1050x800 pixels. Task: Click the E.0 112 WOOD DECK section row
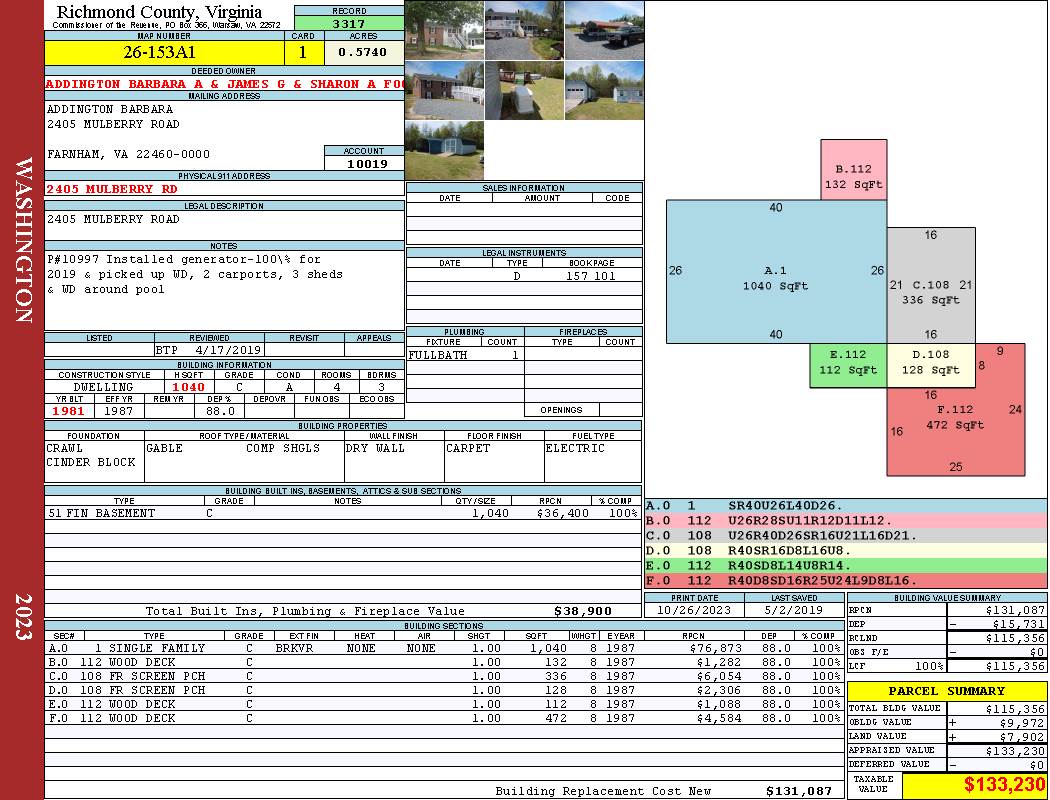[x=443, y=704]
